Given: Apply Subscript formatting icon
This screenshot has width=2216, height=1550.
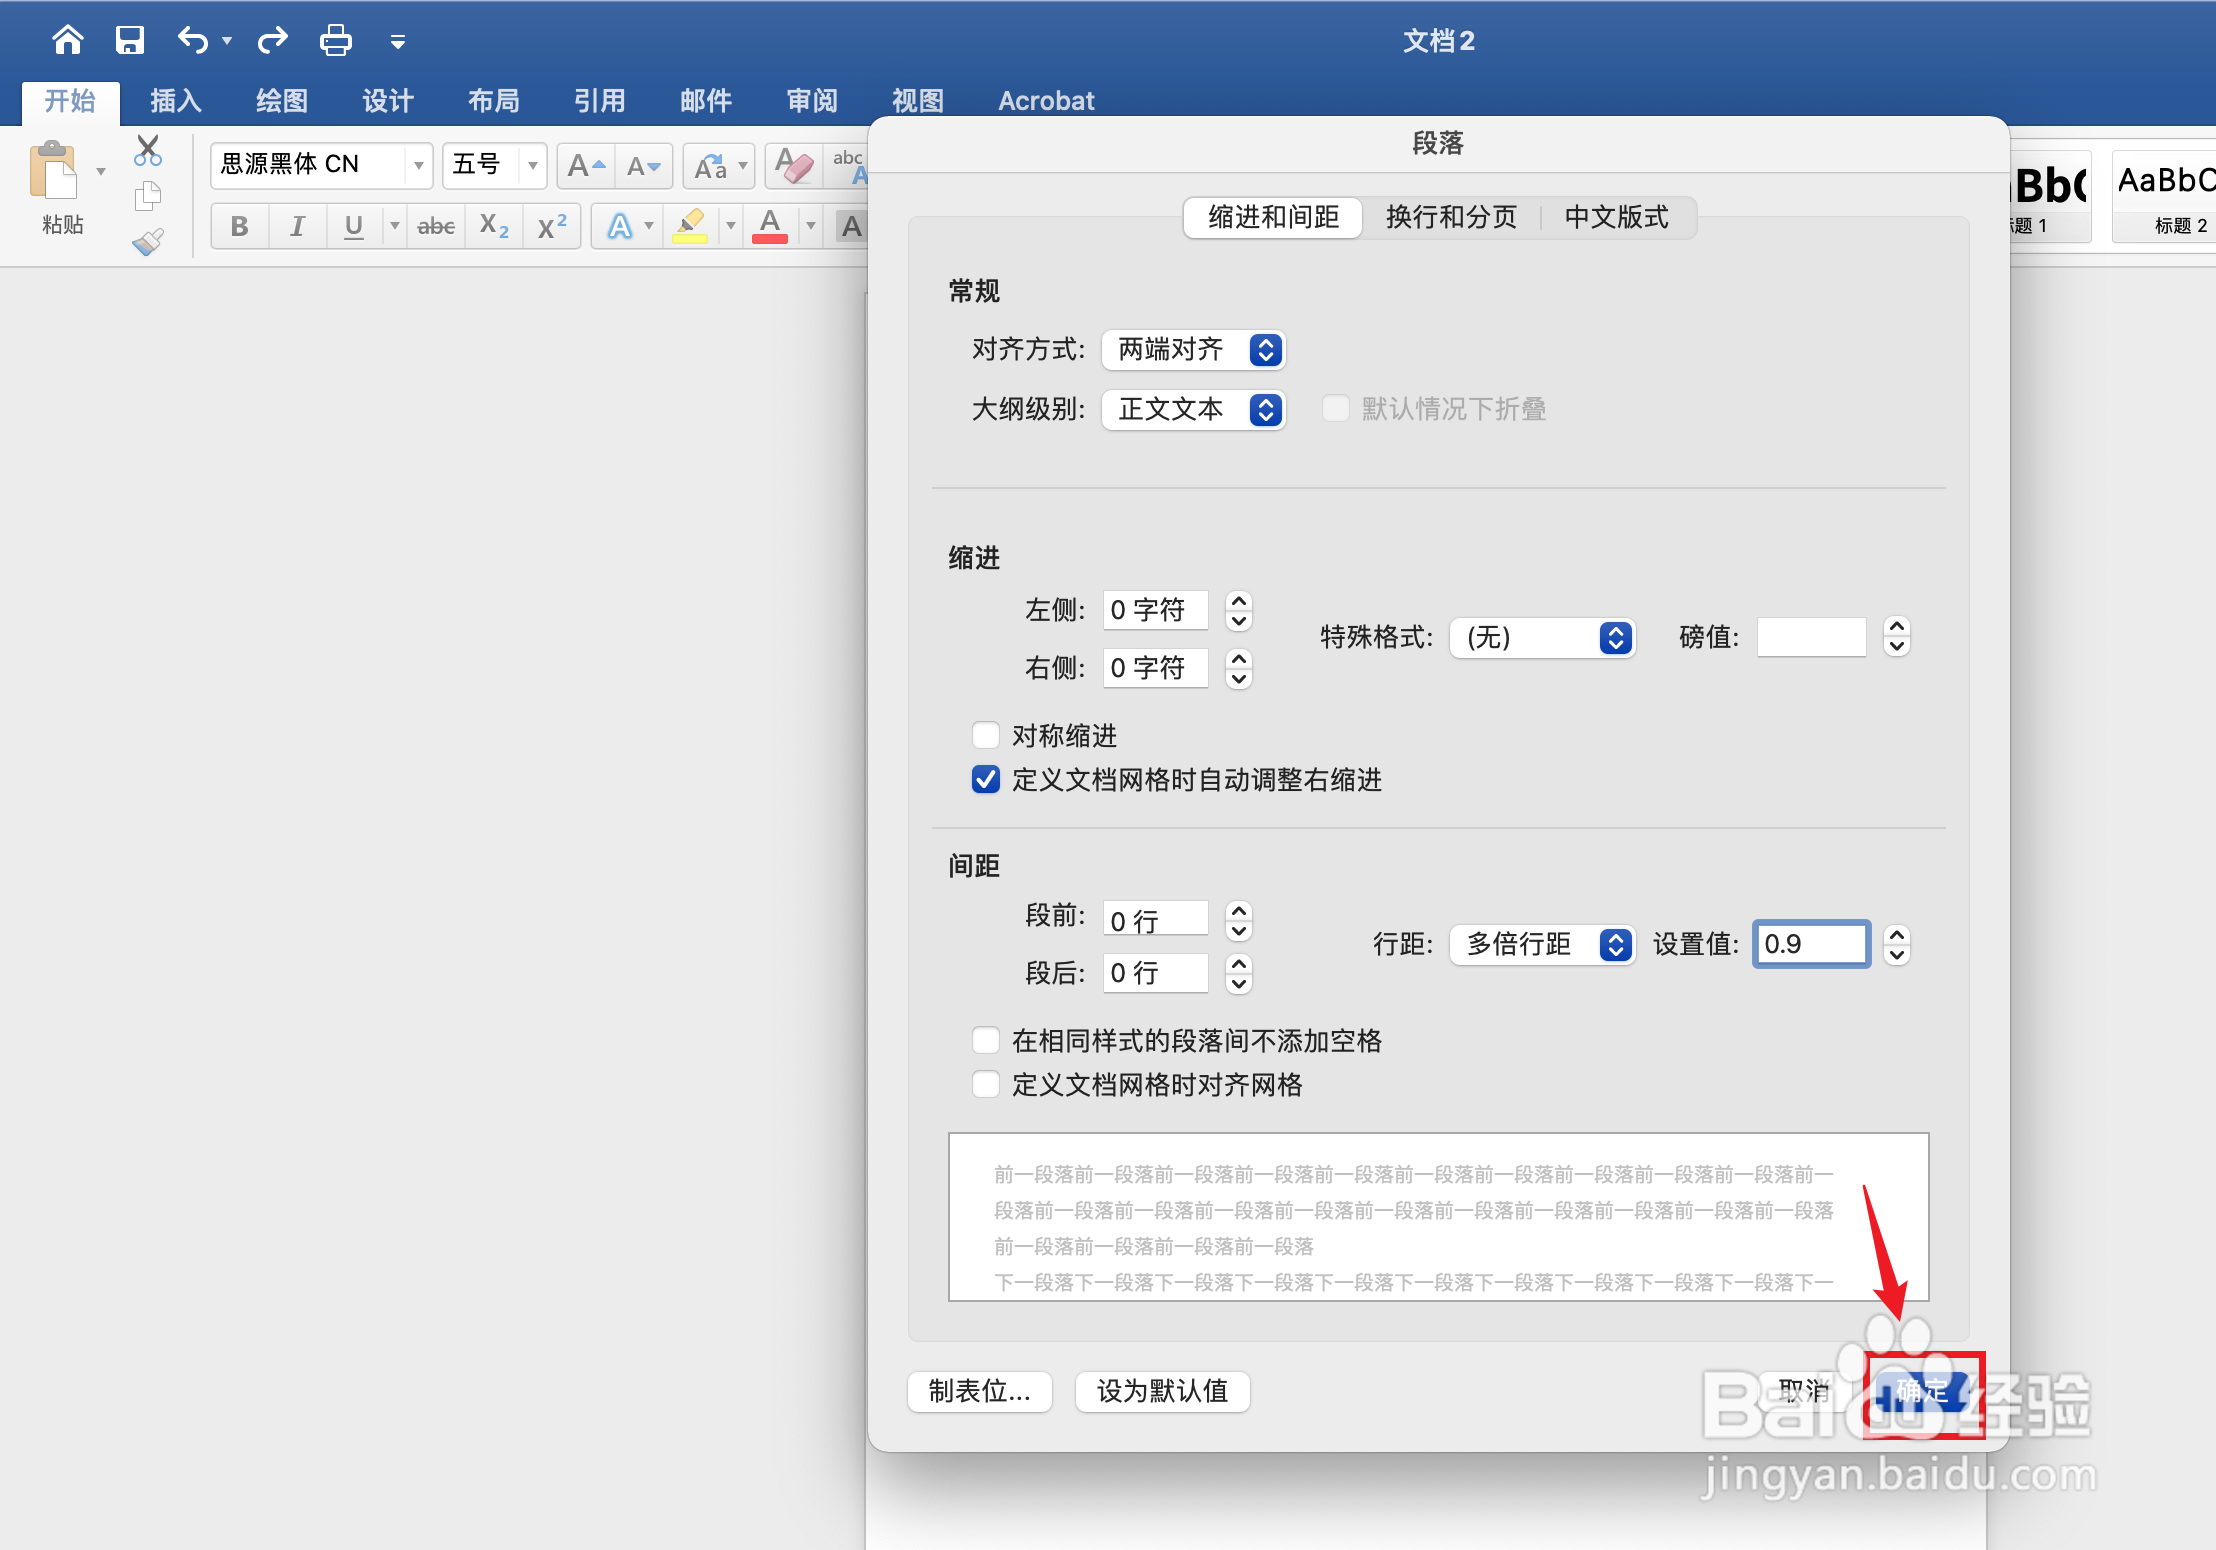Looking at the screenshot, I should click(x=494, y=226).
